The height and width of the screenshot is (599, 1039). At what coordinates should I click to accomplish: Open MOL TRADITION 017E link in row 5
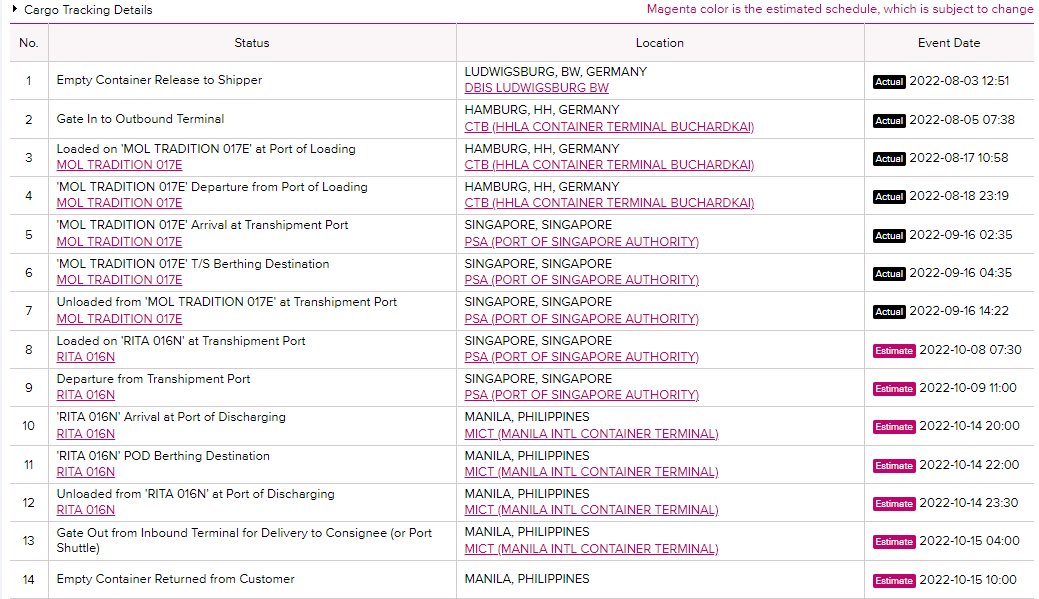(119, 241)
